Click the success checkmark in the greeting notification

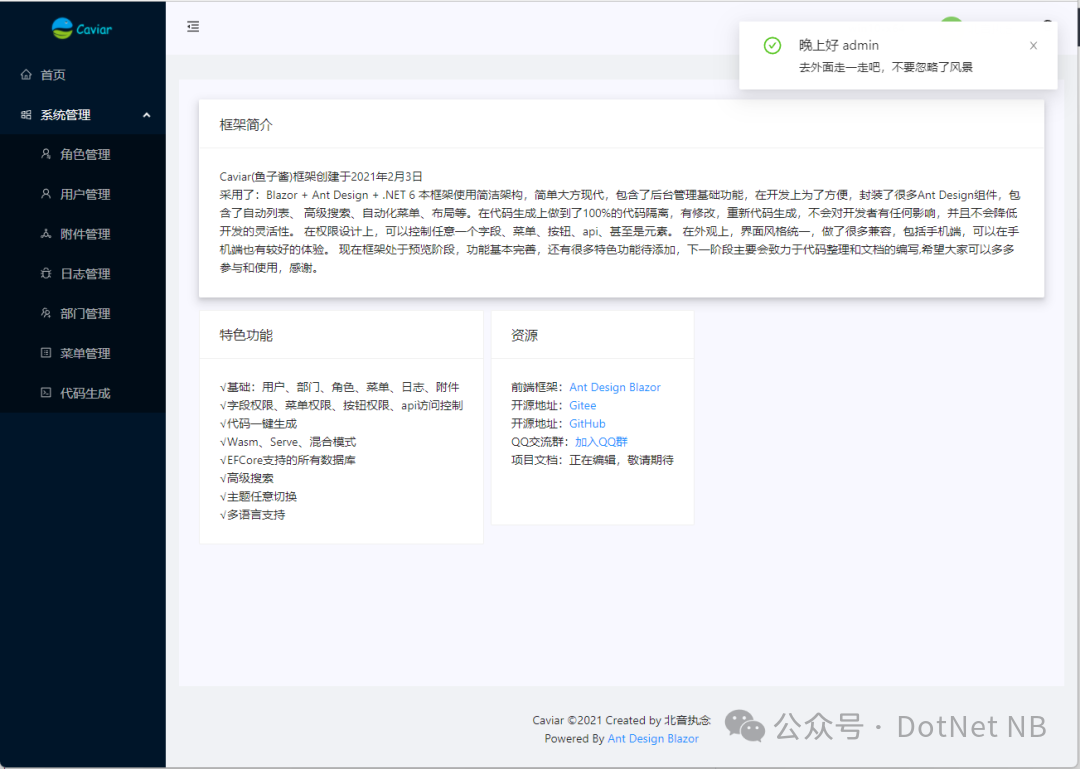tap(771, 45)
